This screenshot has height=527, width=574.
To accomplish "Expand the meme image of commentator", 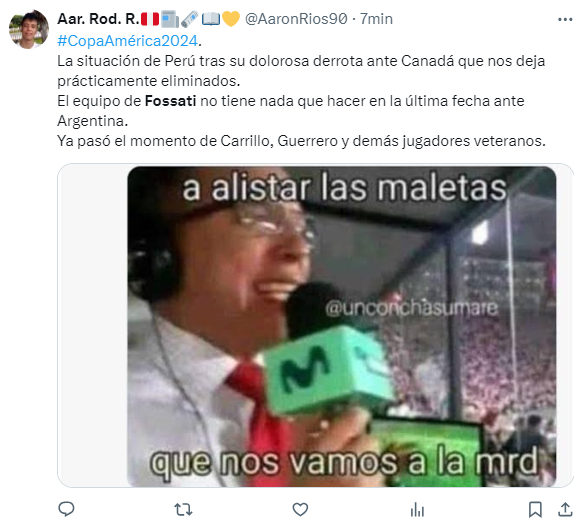I will pyautogui.click(x=342, y=326).
